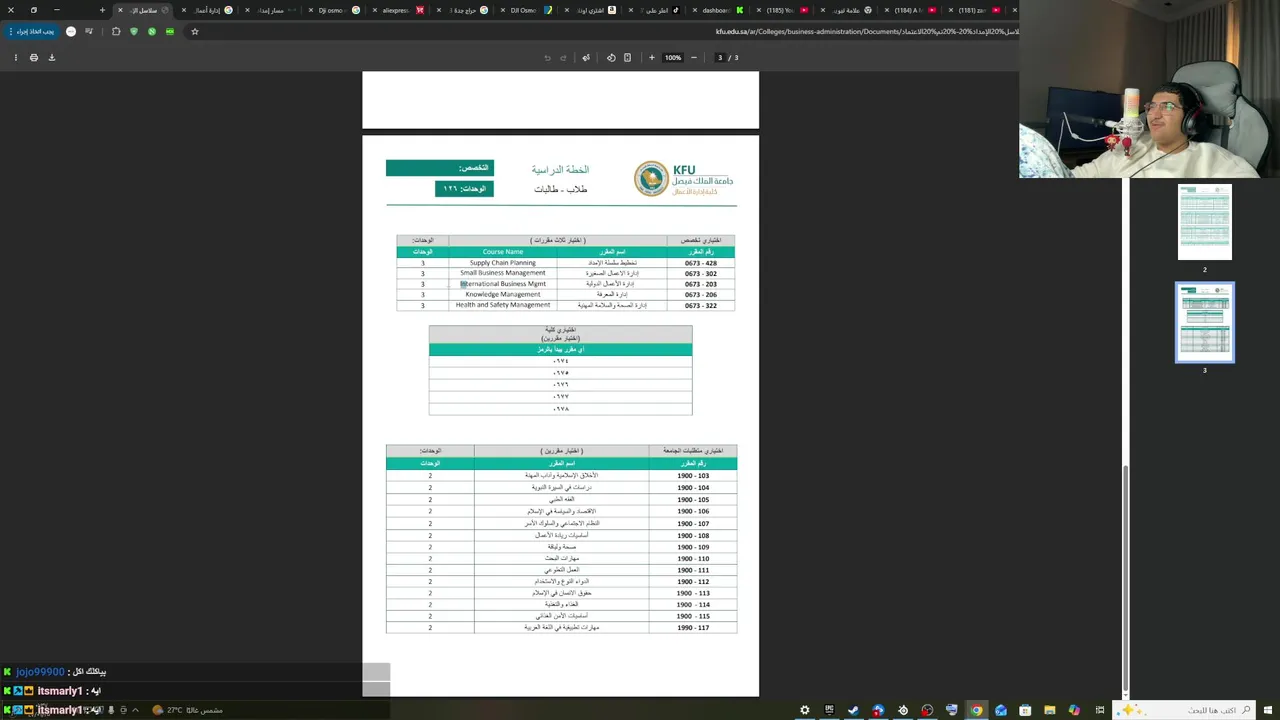
Task: Open page 2 thumbnail in sidebar
Action: click(x=1204, y=221)
